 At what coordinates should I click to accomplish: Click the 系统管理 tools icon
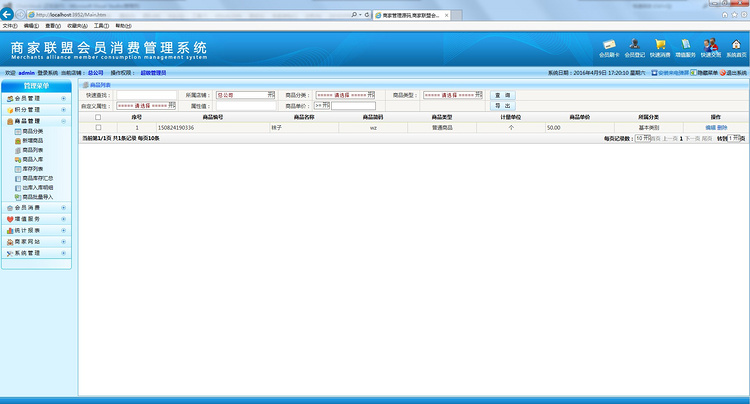coord(10,253)
